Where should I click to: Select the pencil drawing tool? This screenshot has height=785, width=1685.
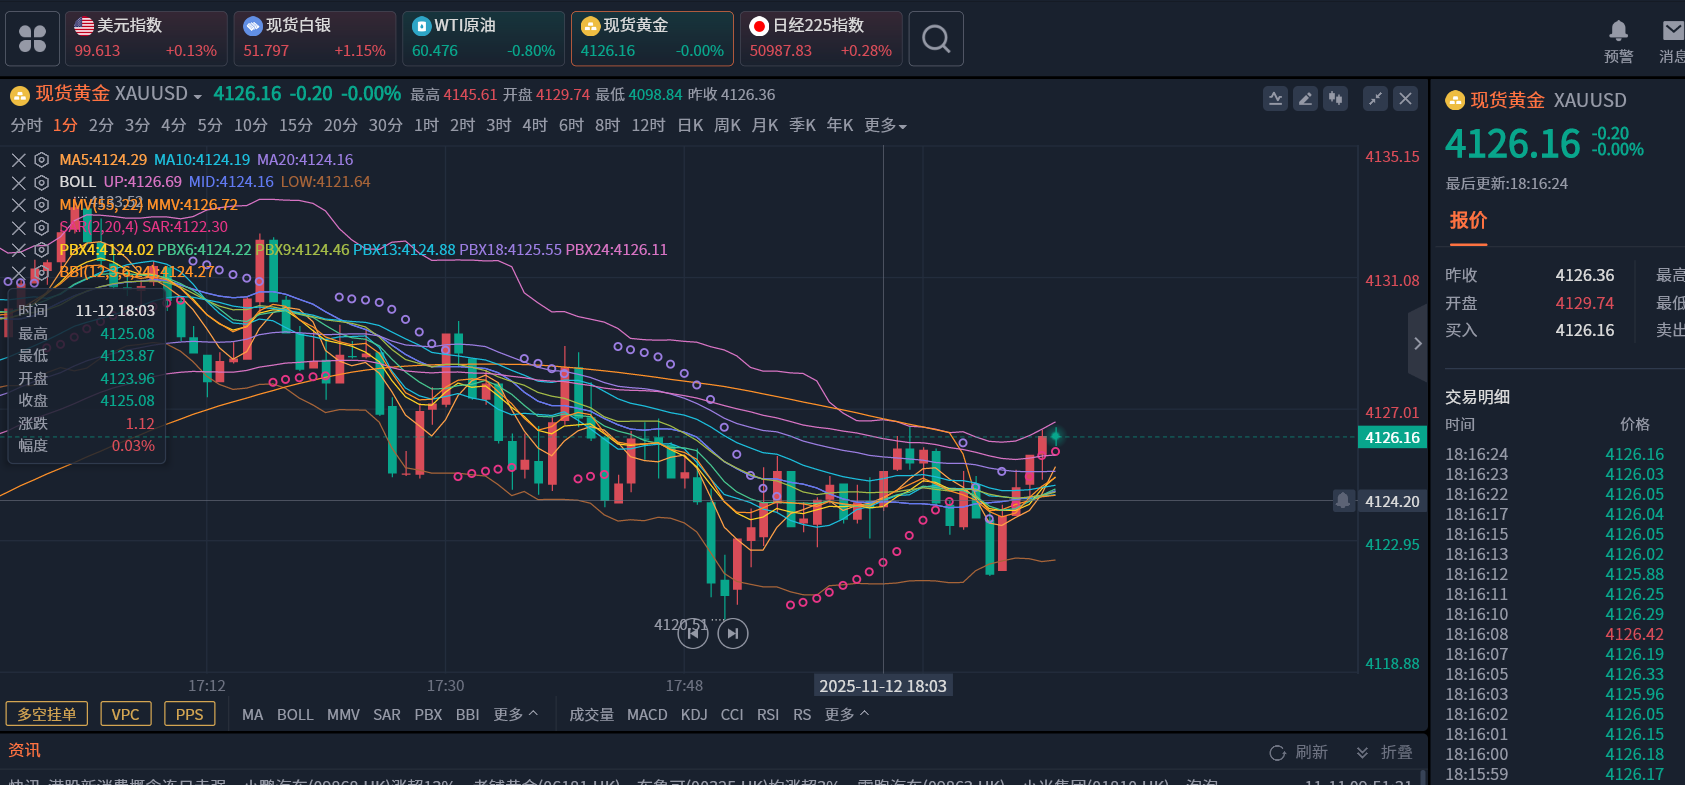(1305, 98)
